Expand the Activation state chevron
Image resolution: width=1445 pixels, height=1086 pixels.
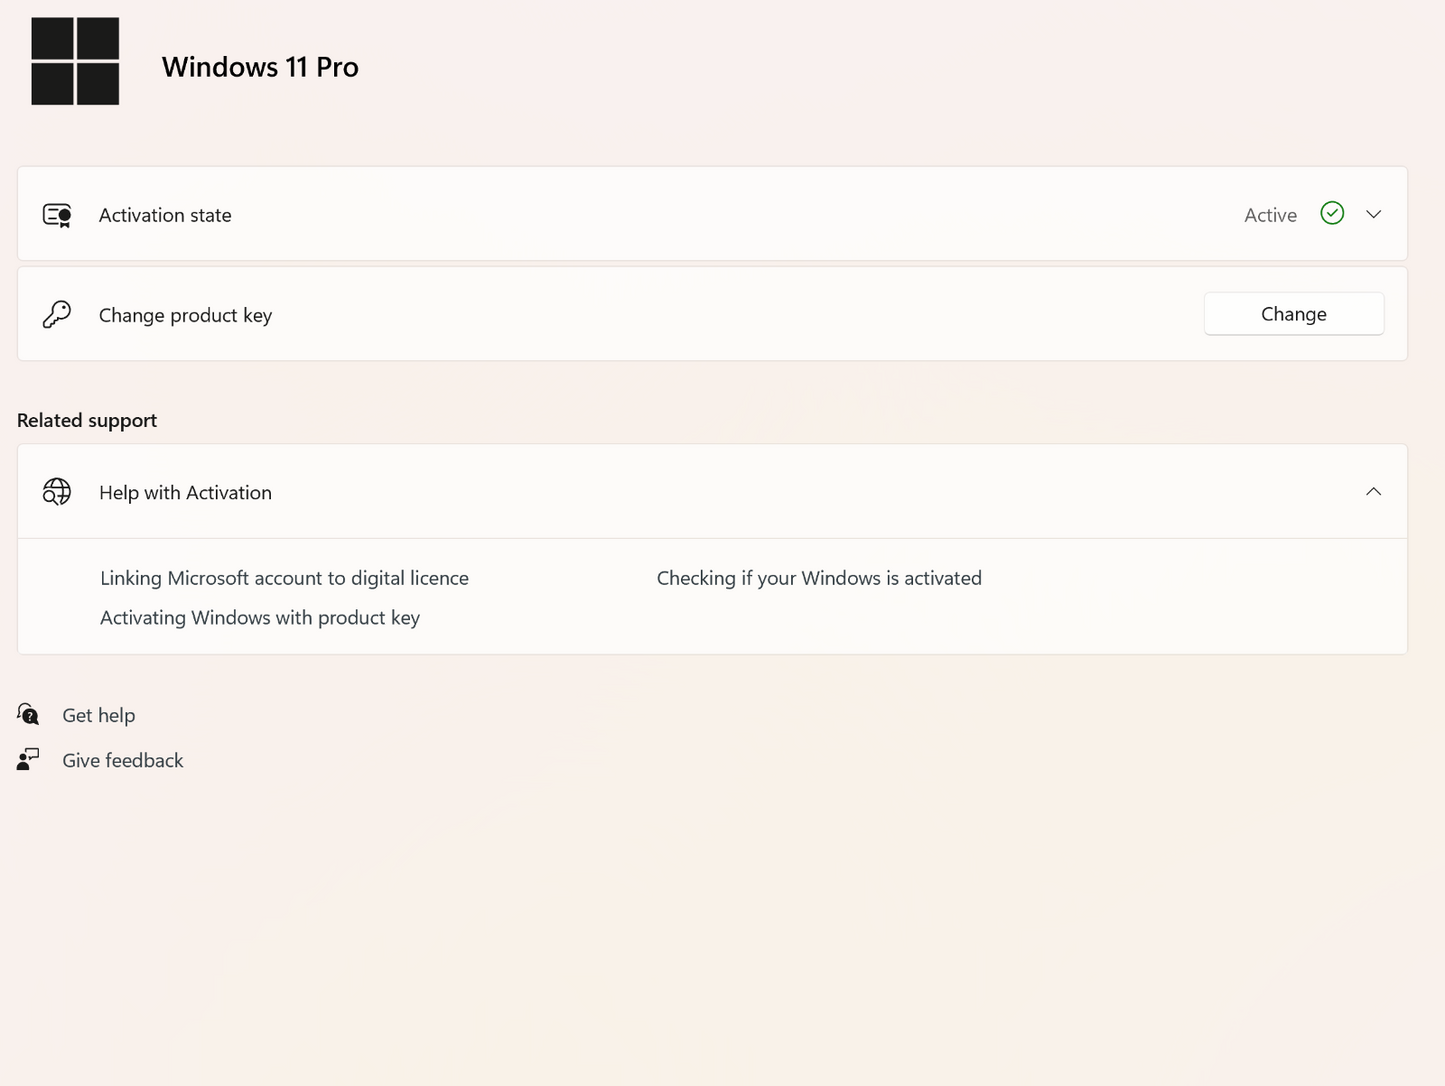1373,214
